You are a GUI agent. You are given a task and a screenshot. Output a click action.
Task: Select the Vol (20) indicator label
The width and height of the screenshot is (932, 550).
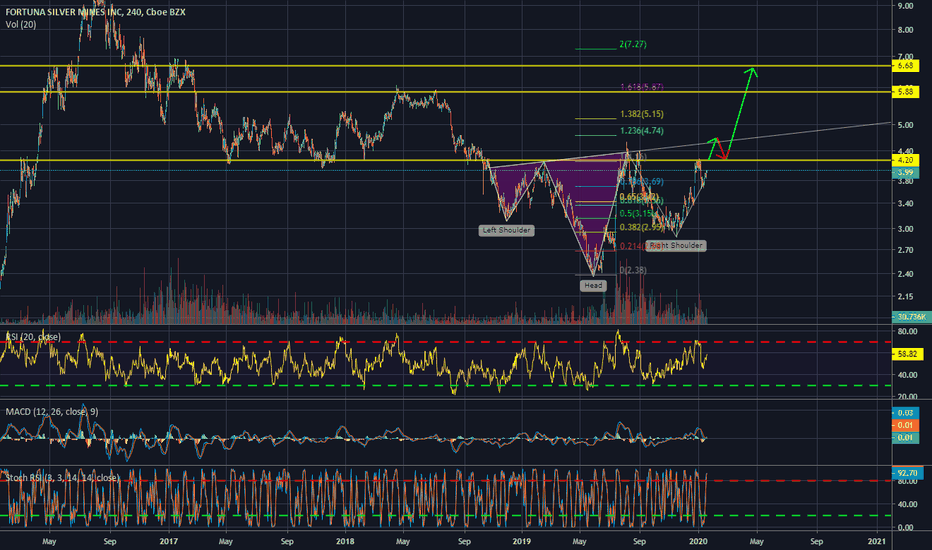coord(21,24)
